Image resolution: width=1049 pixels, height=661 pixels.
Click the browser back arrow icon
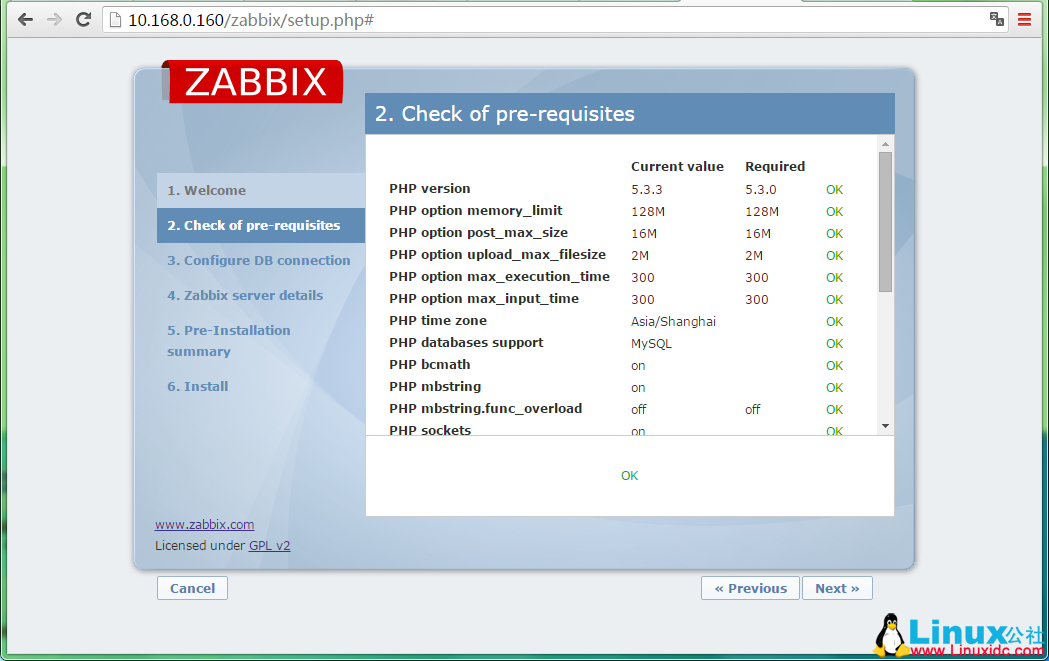25,18
